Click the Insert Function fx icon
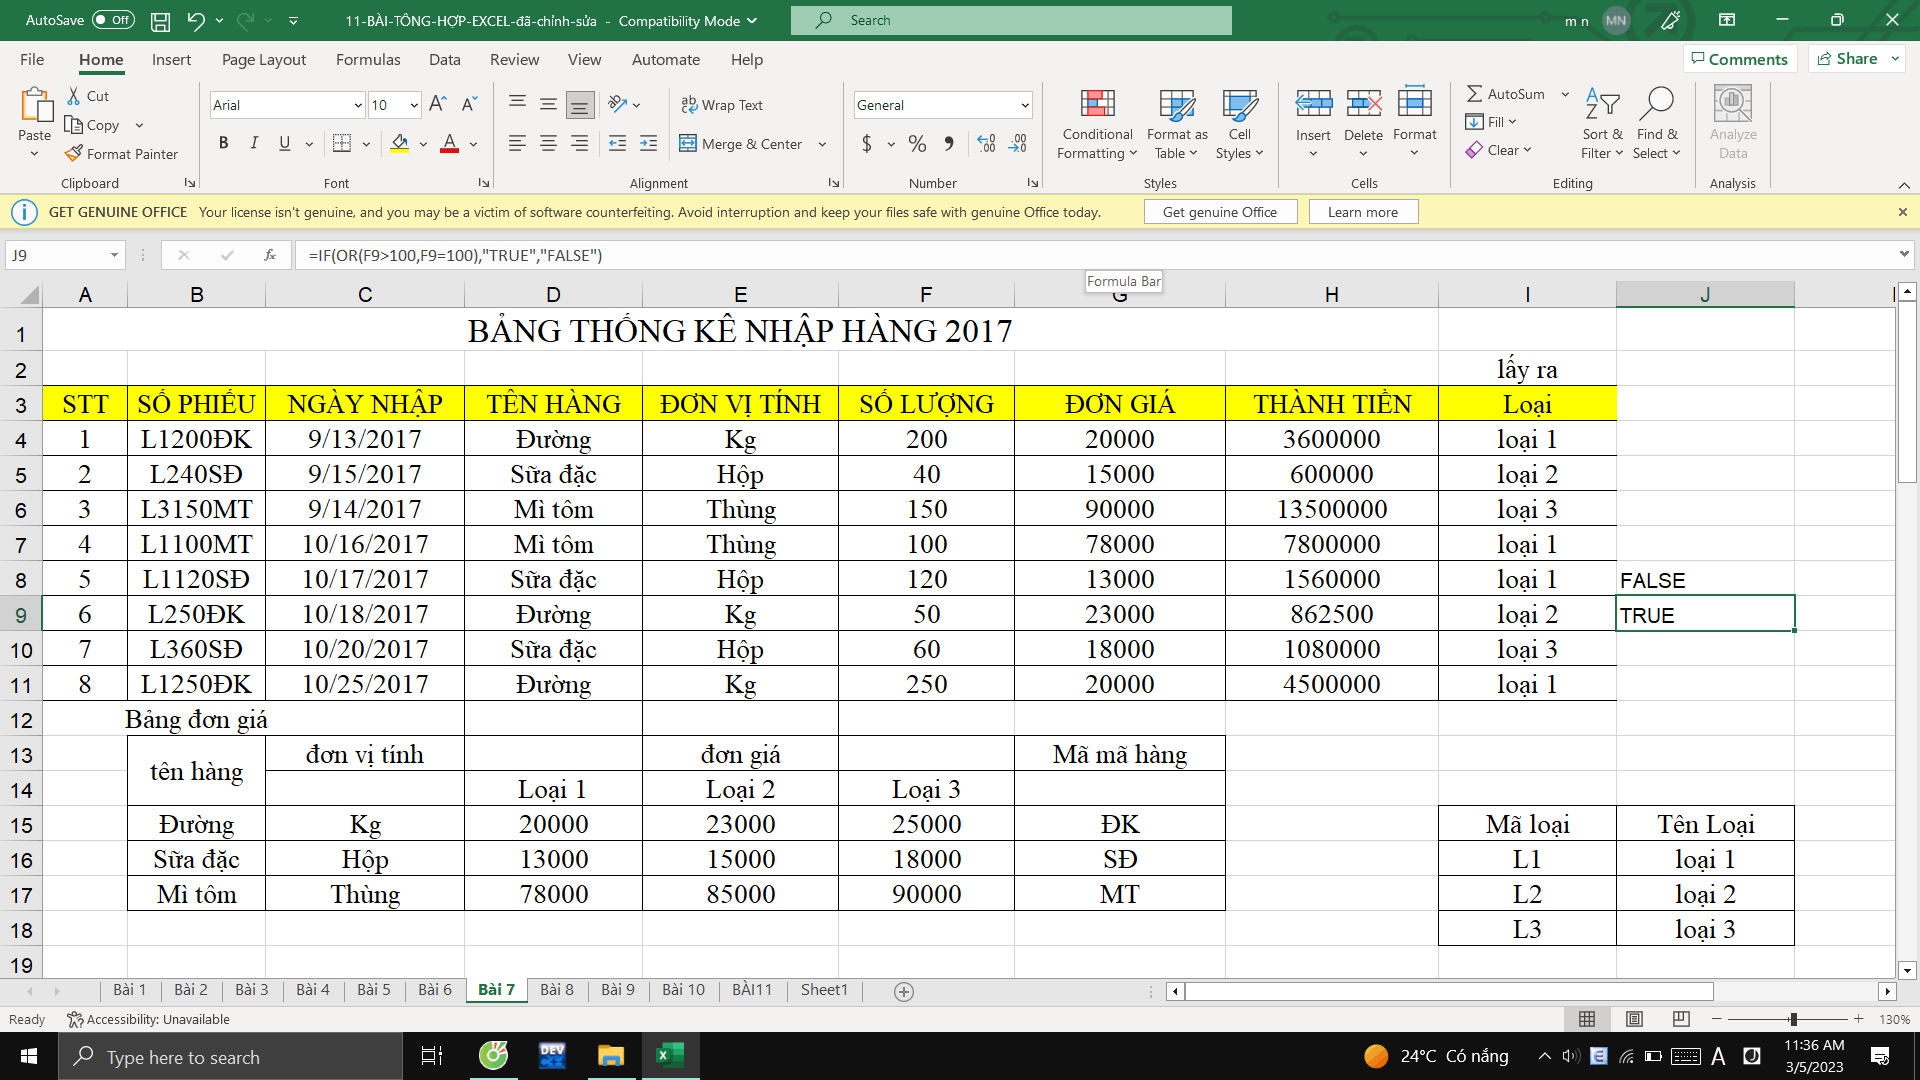The height and width of the screenshot is (1080, 1920). pyautogui.click(x=270, y=255)
